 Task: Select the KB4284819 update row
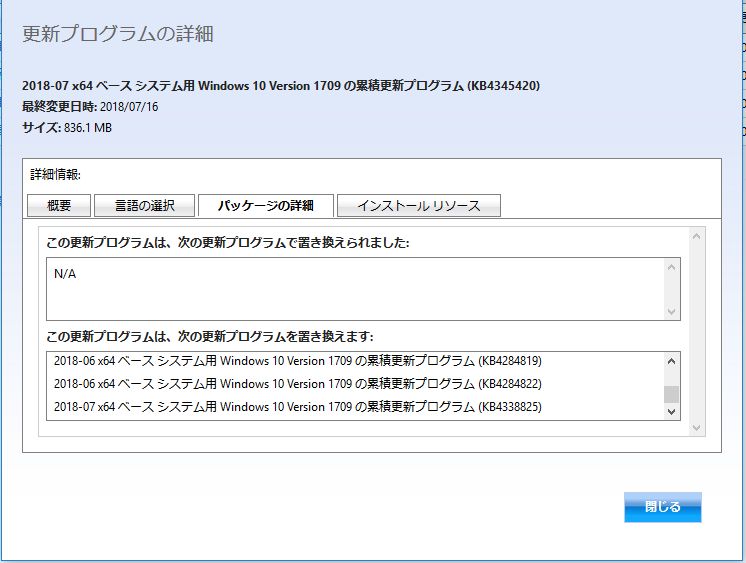point(298,361)
